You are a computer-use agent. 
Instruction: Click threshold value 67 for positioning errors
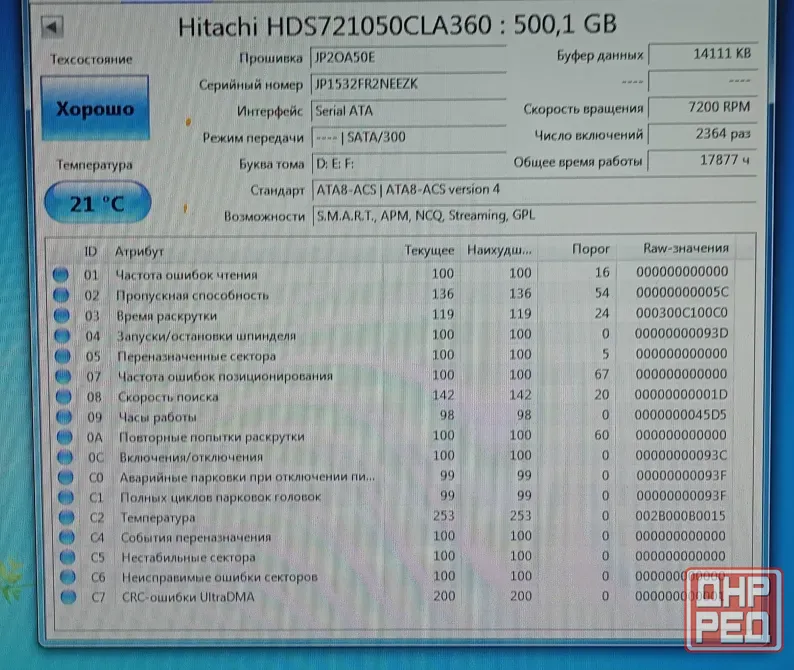tap(601, 374)
